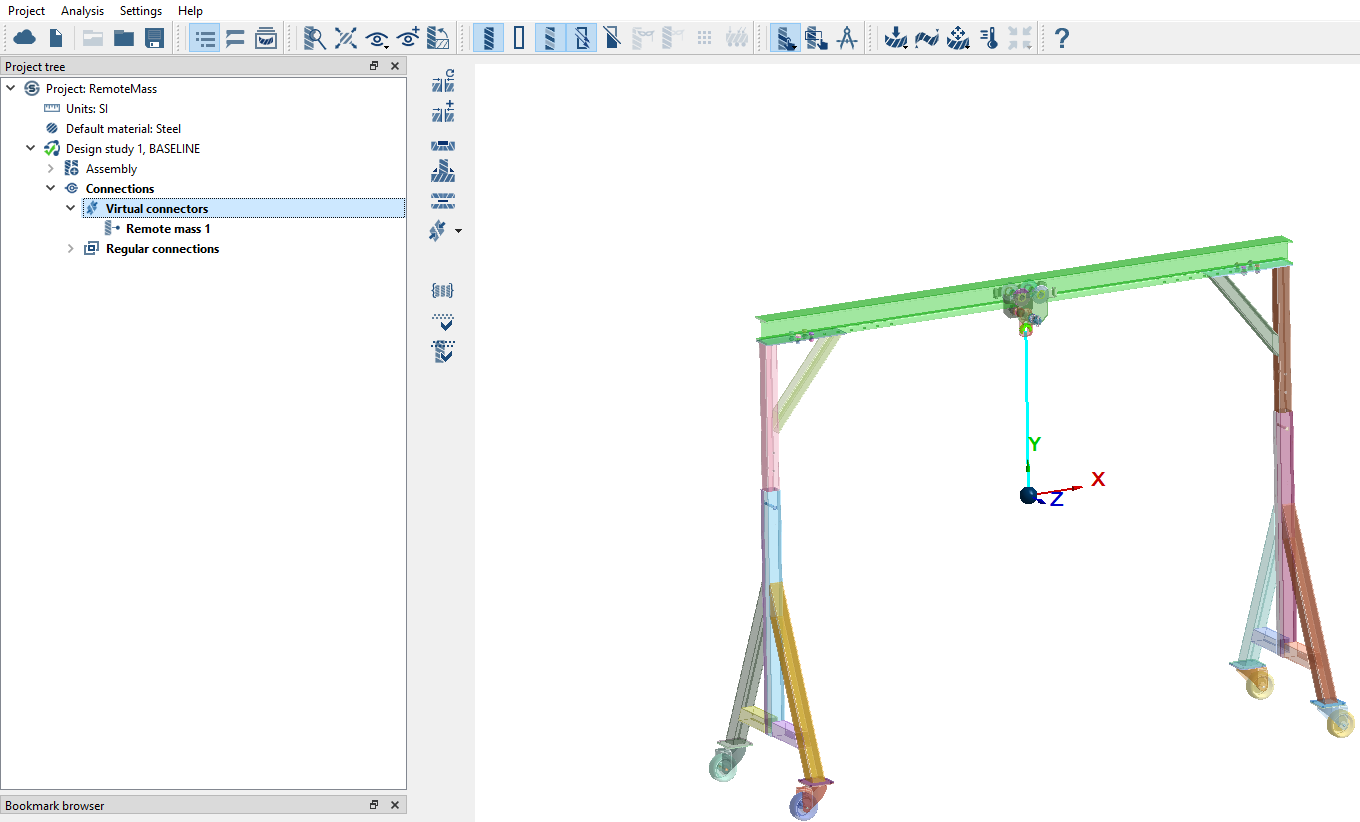This screenshot has height=822, width=1360.
Task: Click the magnifier zoom icon
Action: (315, 38)
